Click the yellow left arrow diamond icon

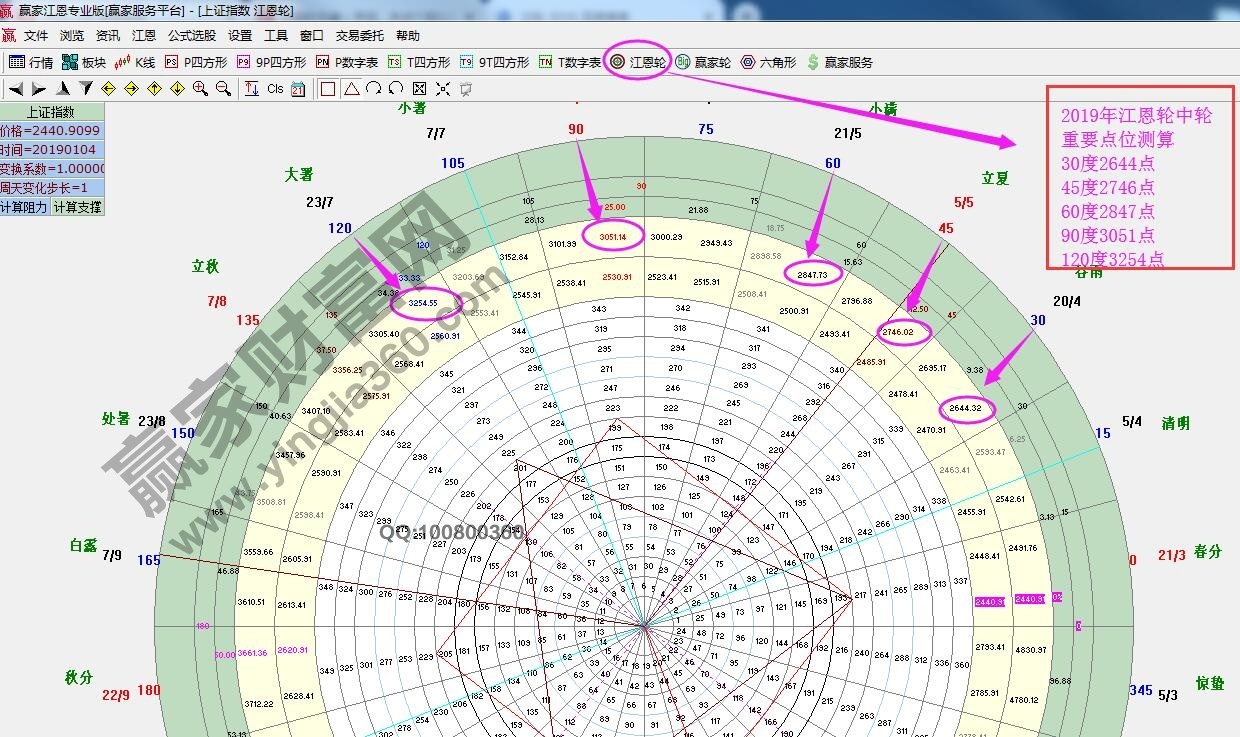[109, 89]
